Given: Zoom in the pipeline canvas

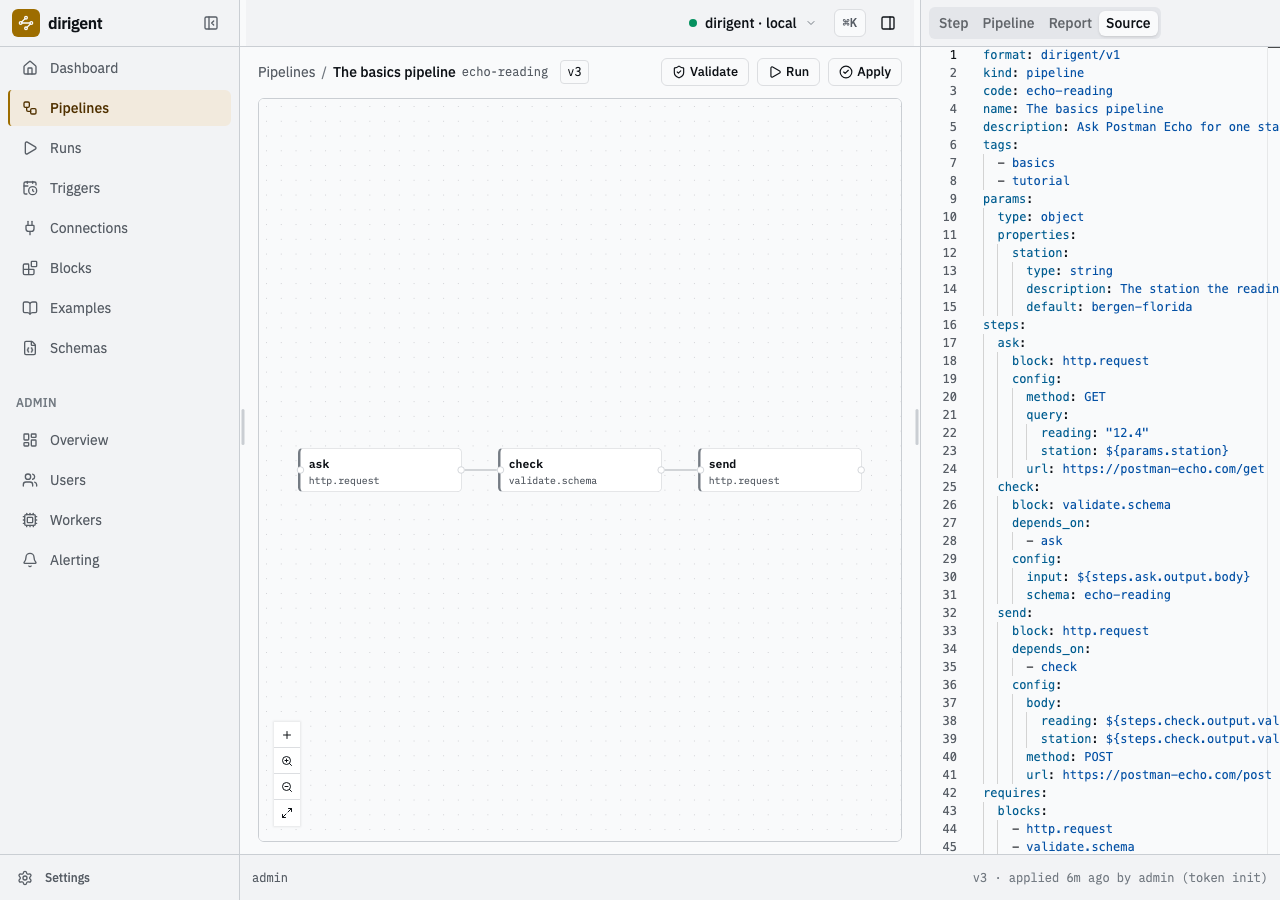Looking at the screenshot, I should pos(287,761).
